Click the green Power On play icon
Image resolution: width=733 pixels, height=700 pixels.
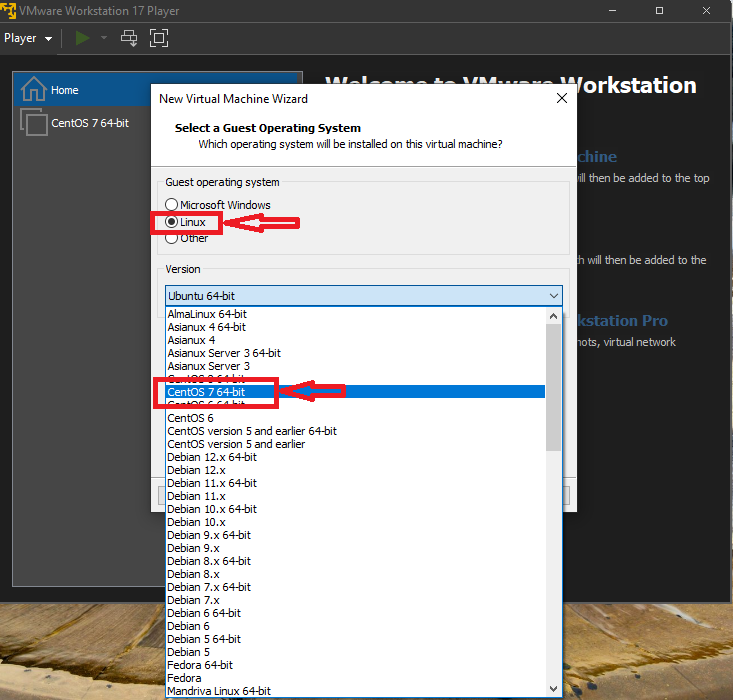click(82, 38)
